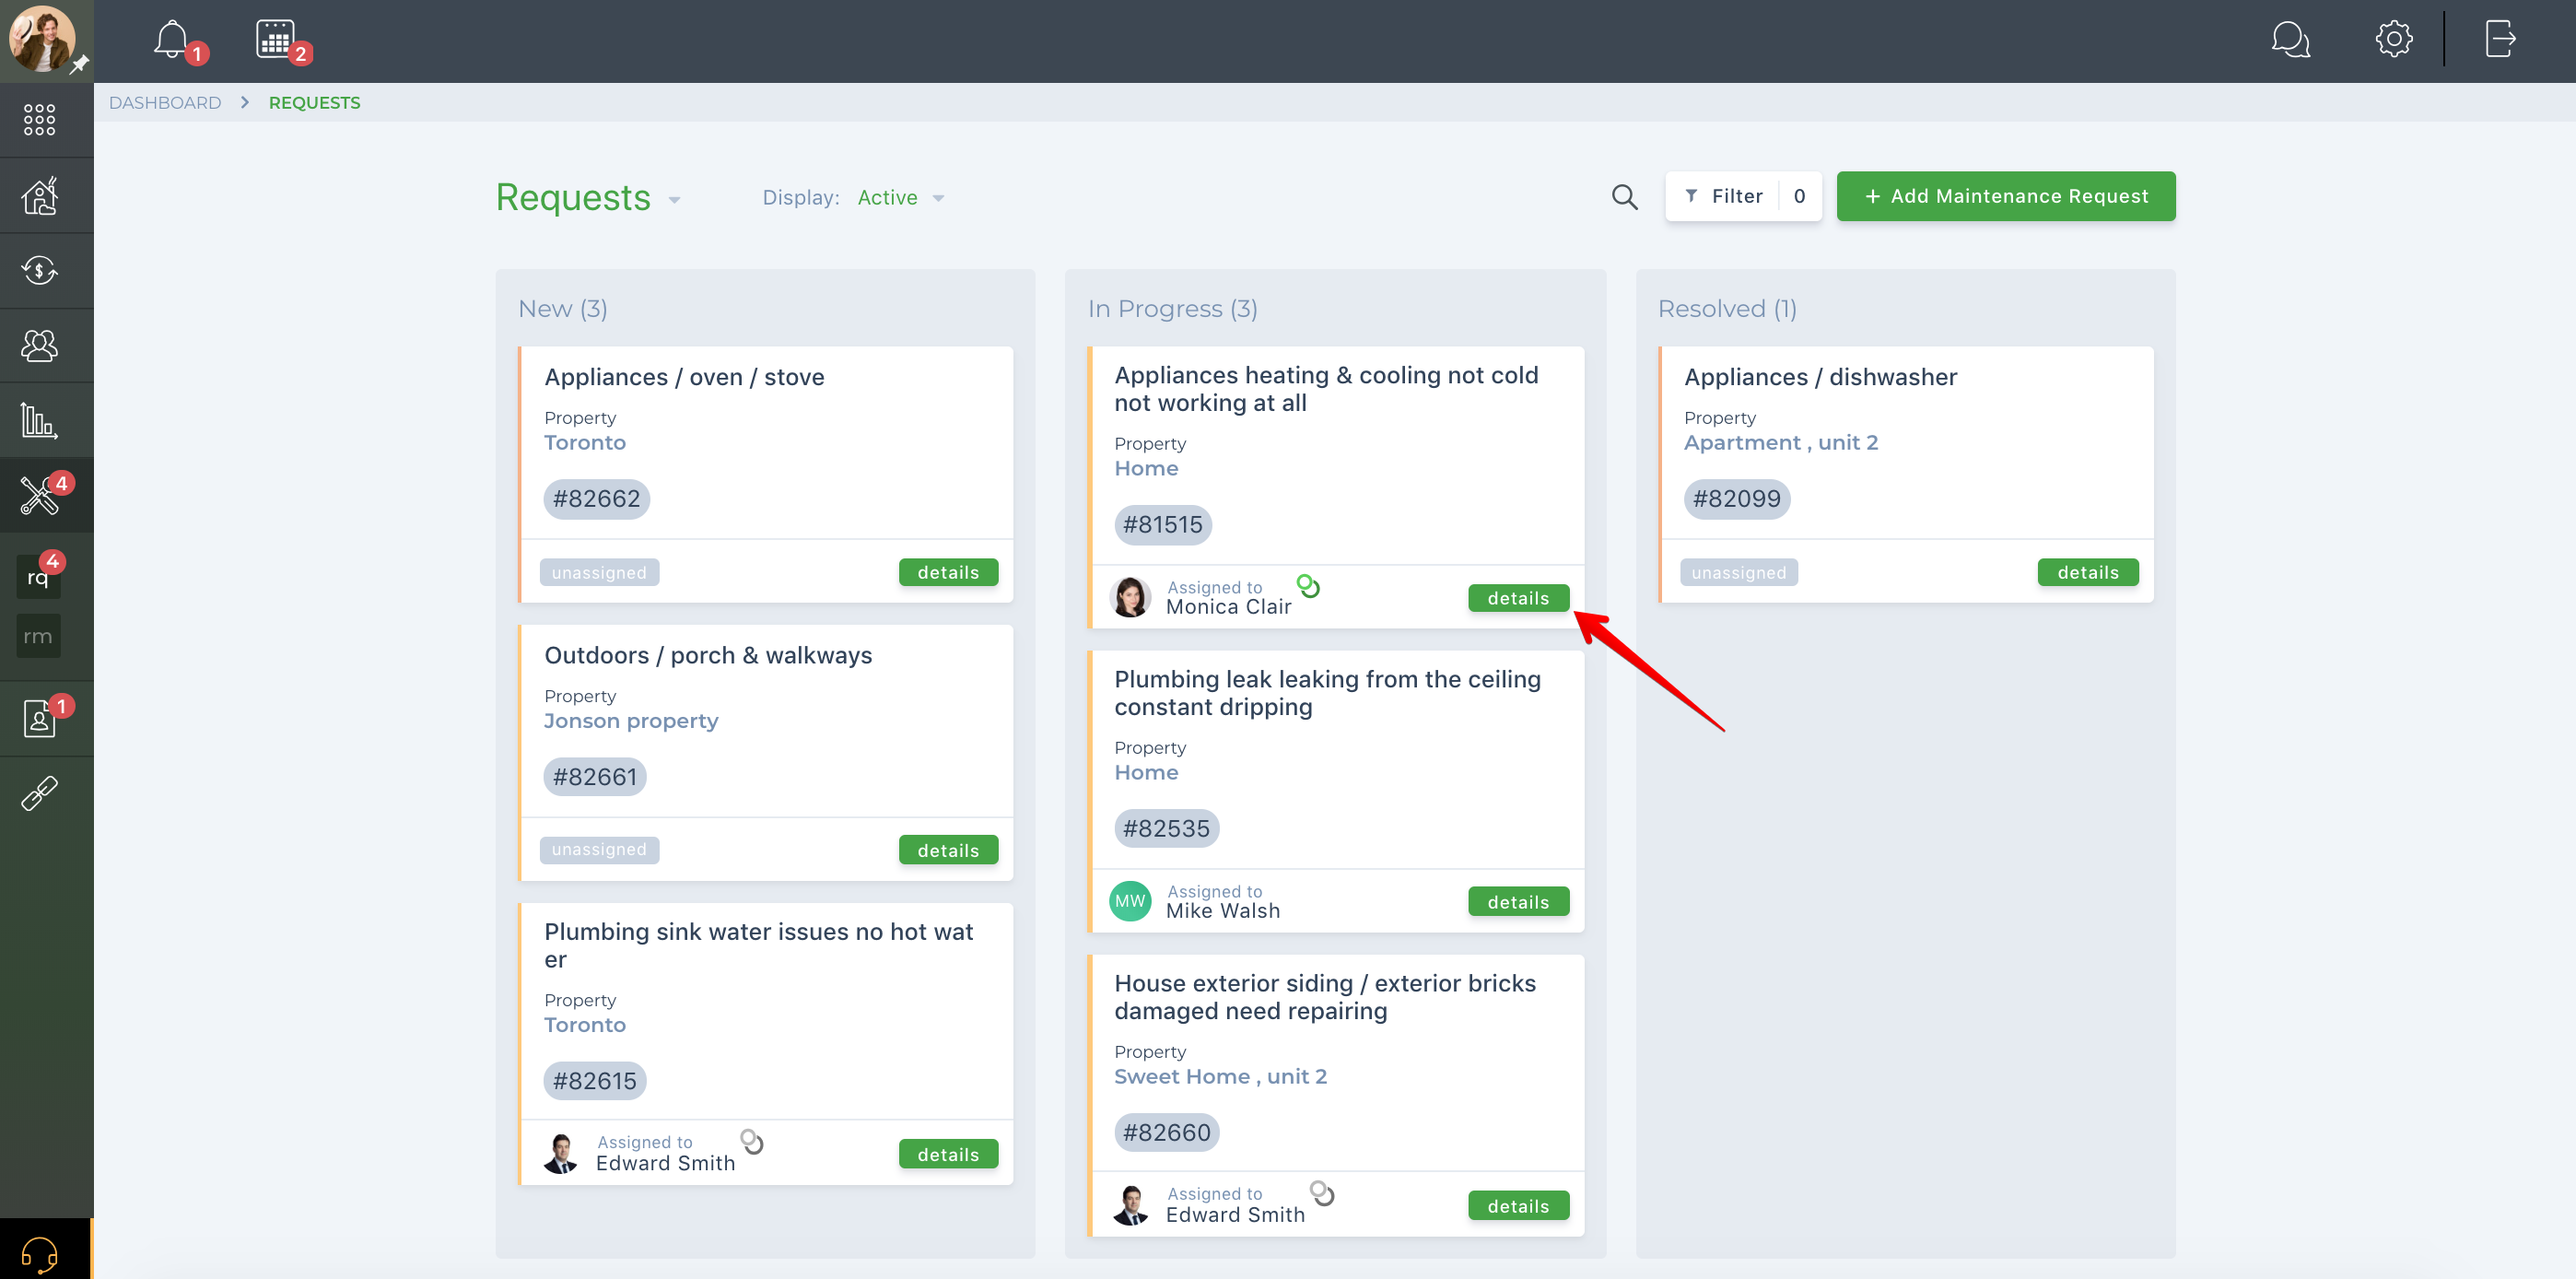
Task: Open the support headset icon
Action: click(39, 1254)
